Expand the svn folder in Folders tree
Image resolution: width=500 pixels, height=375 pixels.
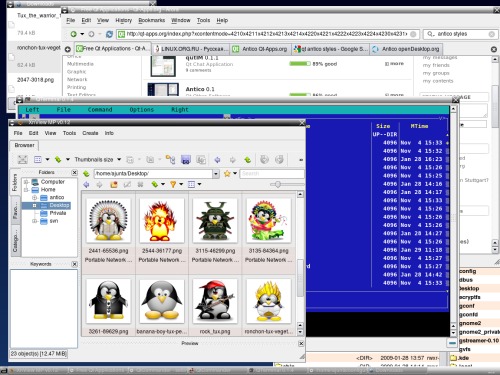tap(34, 221)
